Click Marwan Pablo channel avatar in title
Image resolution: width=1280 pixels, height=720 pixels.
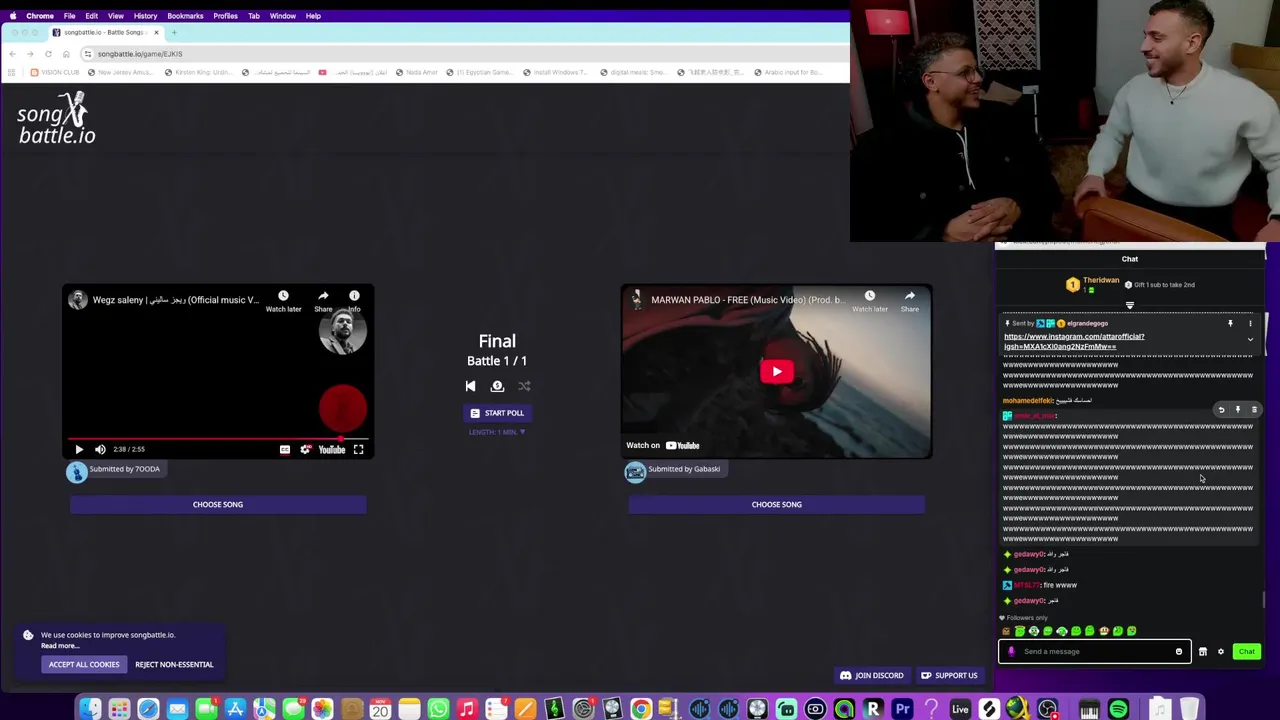click(x=636, y=300)
